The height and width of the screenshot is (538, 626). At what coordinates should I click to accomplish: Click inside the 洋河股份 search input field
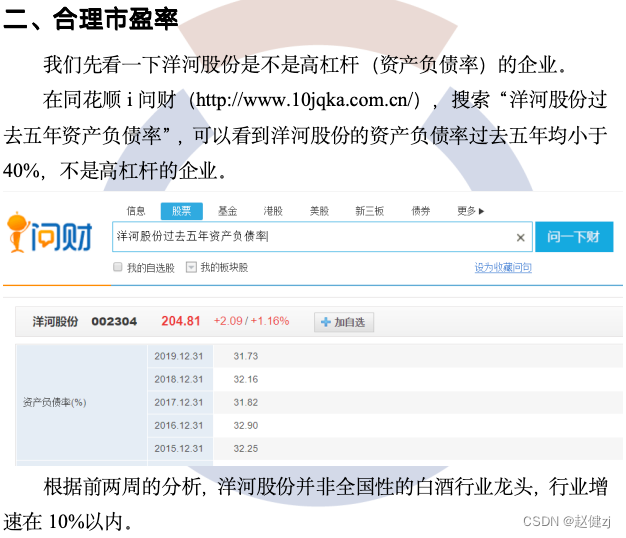(x=322, y=237)
